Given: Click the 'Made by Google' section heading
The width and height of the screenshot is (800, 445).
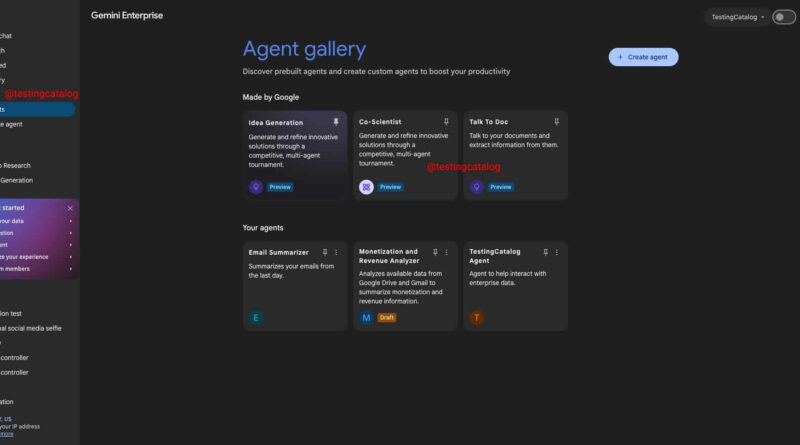Looking at the screenshot, I should [271, 97].
